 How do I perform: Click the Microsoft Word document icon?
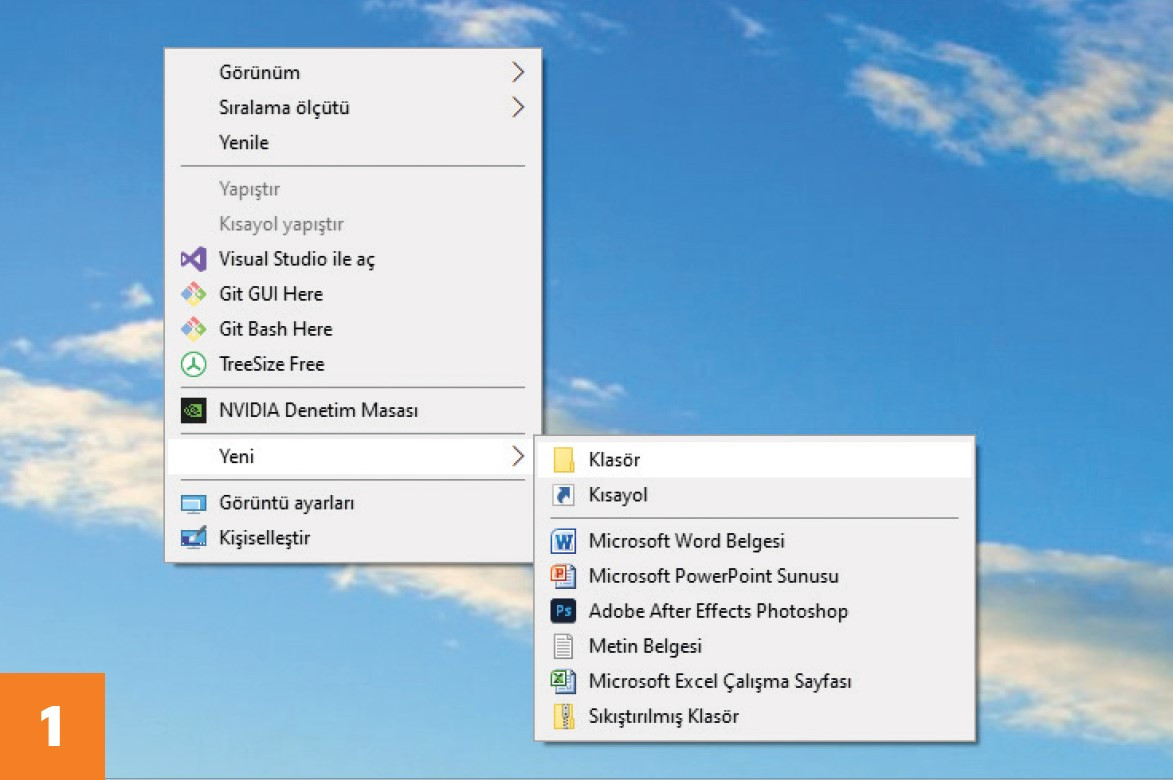[x=563, y=541]
